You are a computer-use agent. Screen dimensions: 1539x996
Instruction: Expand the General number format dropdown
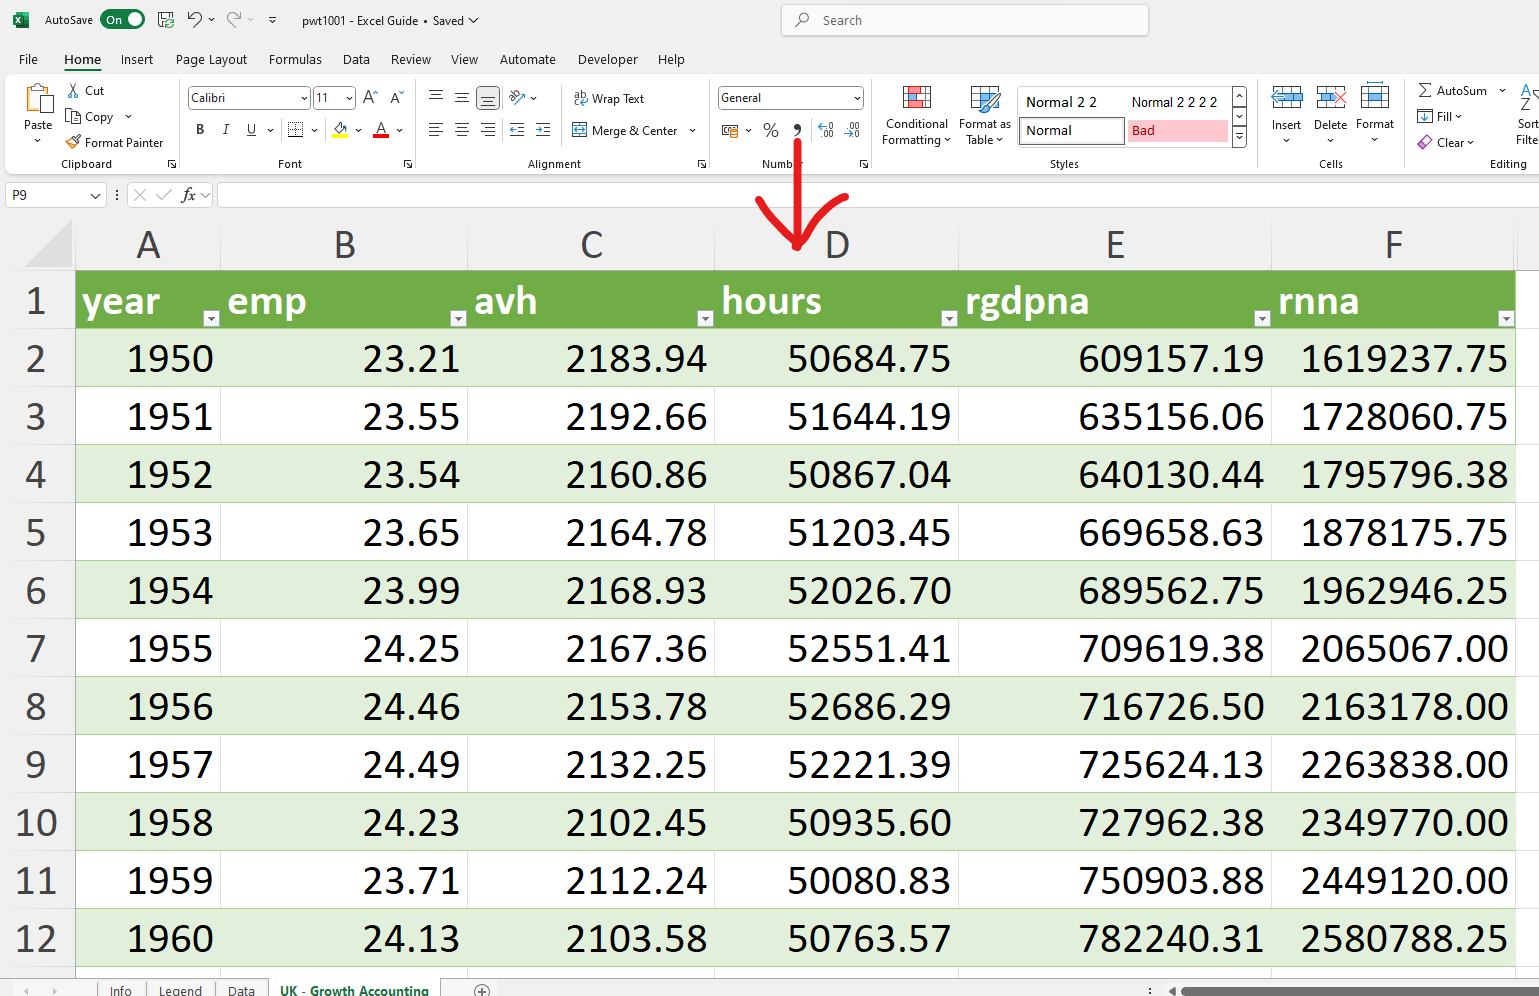tap(857, 98)
